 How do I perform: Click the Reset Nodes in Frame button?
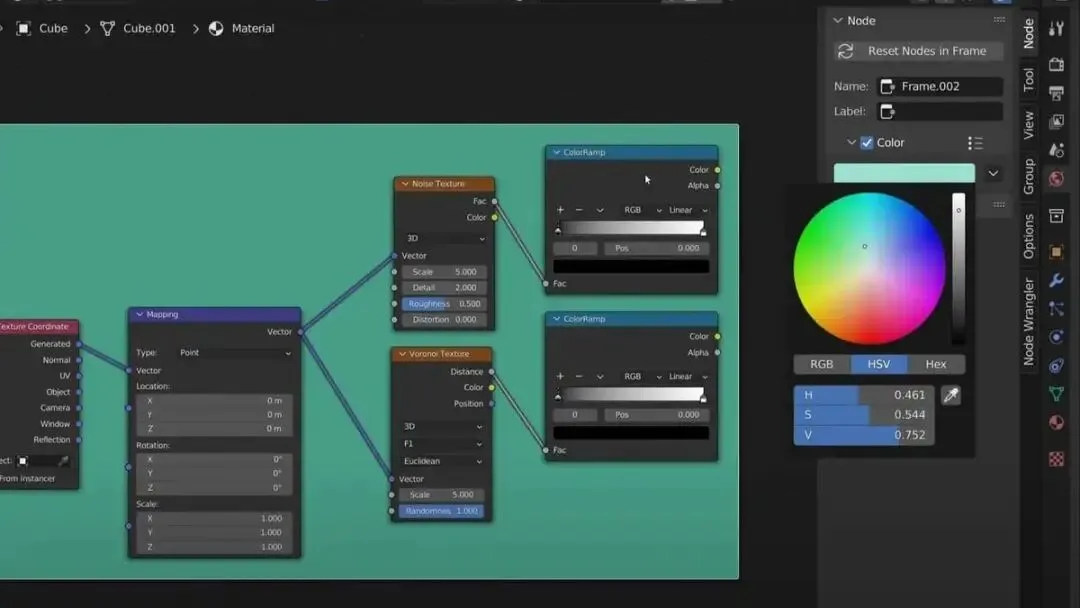(917, 51)
